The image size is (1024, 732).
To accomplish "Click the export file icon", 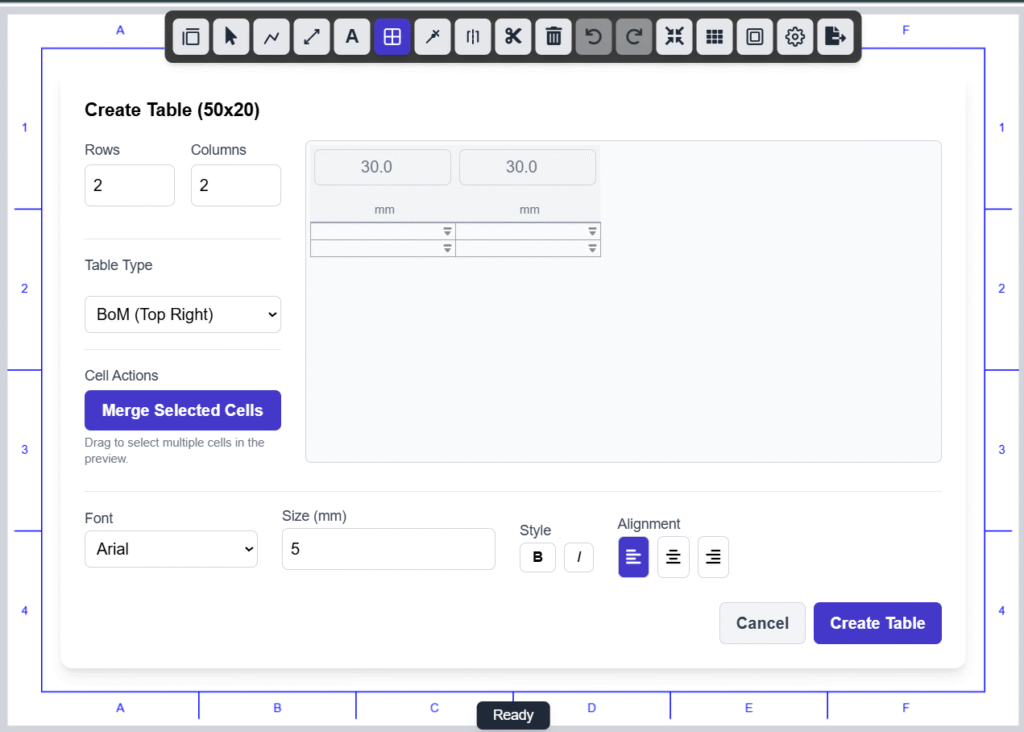I will click(x=835, y=37).
